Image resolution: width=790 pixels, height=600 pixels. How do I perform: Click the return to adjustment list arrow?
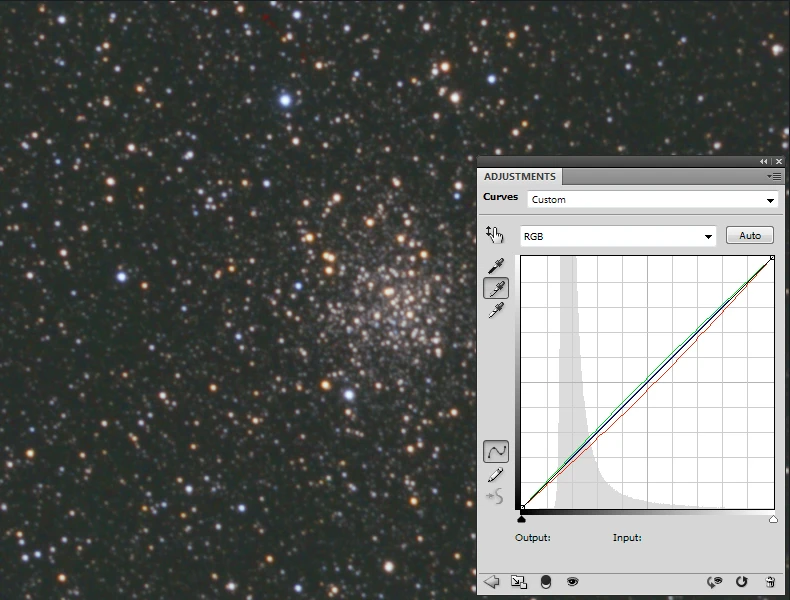point(492,581)
